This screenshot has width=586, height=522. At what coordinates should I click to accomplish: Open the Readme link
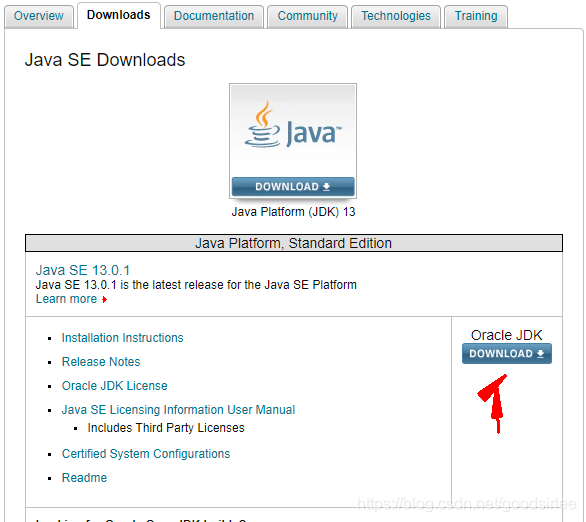click(x=84, y=478)
